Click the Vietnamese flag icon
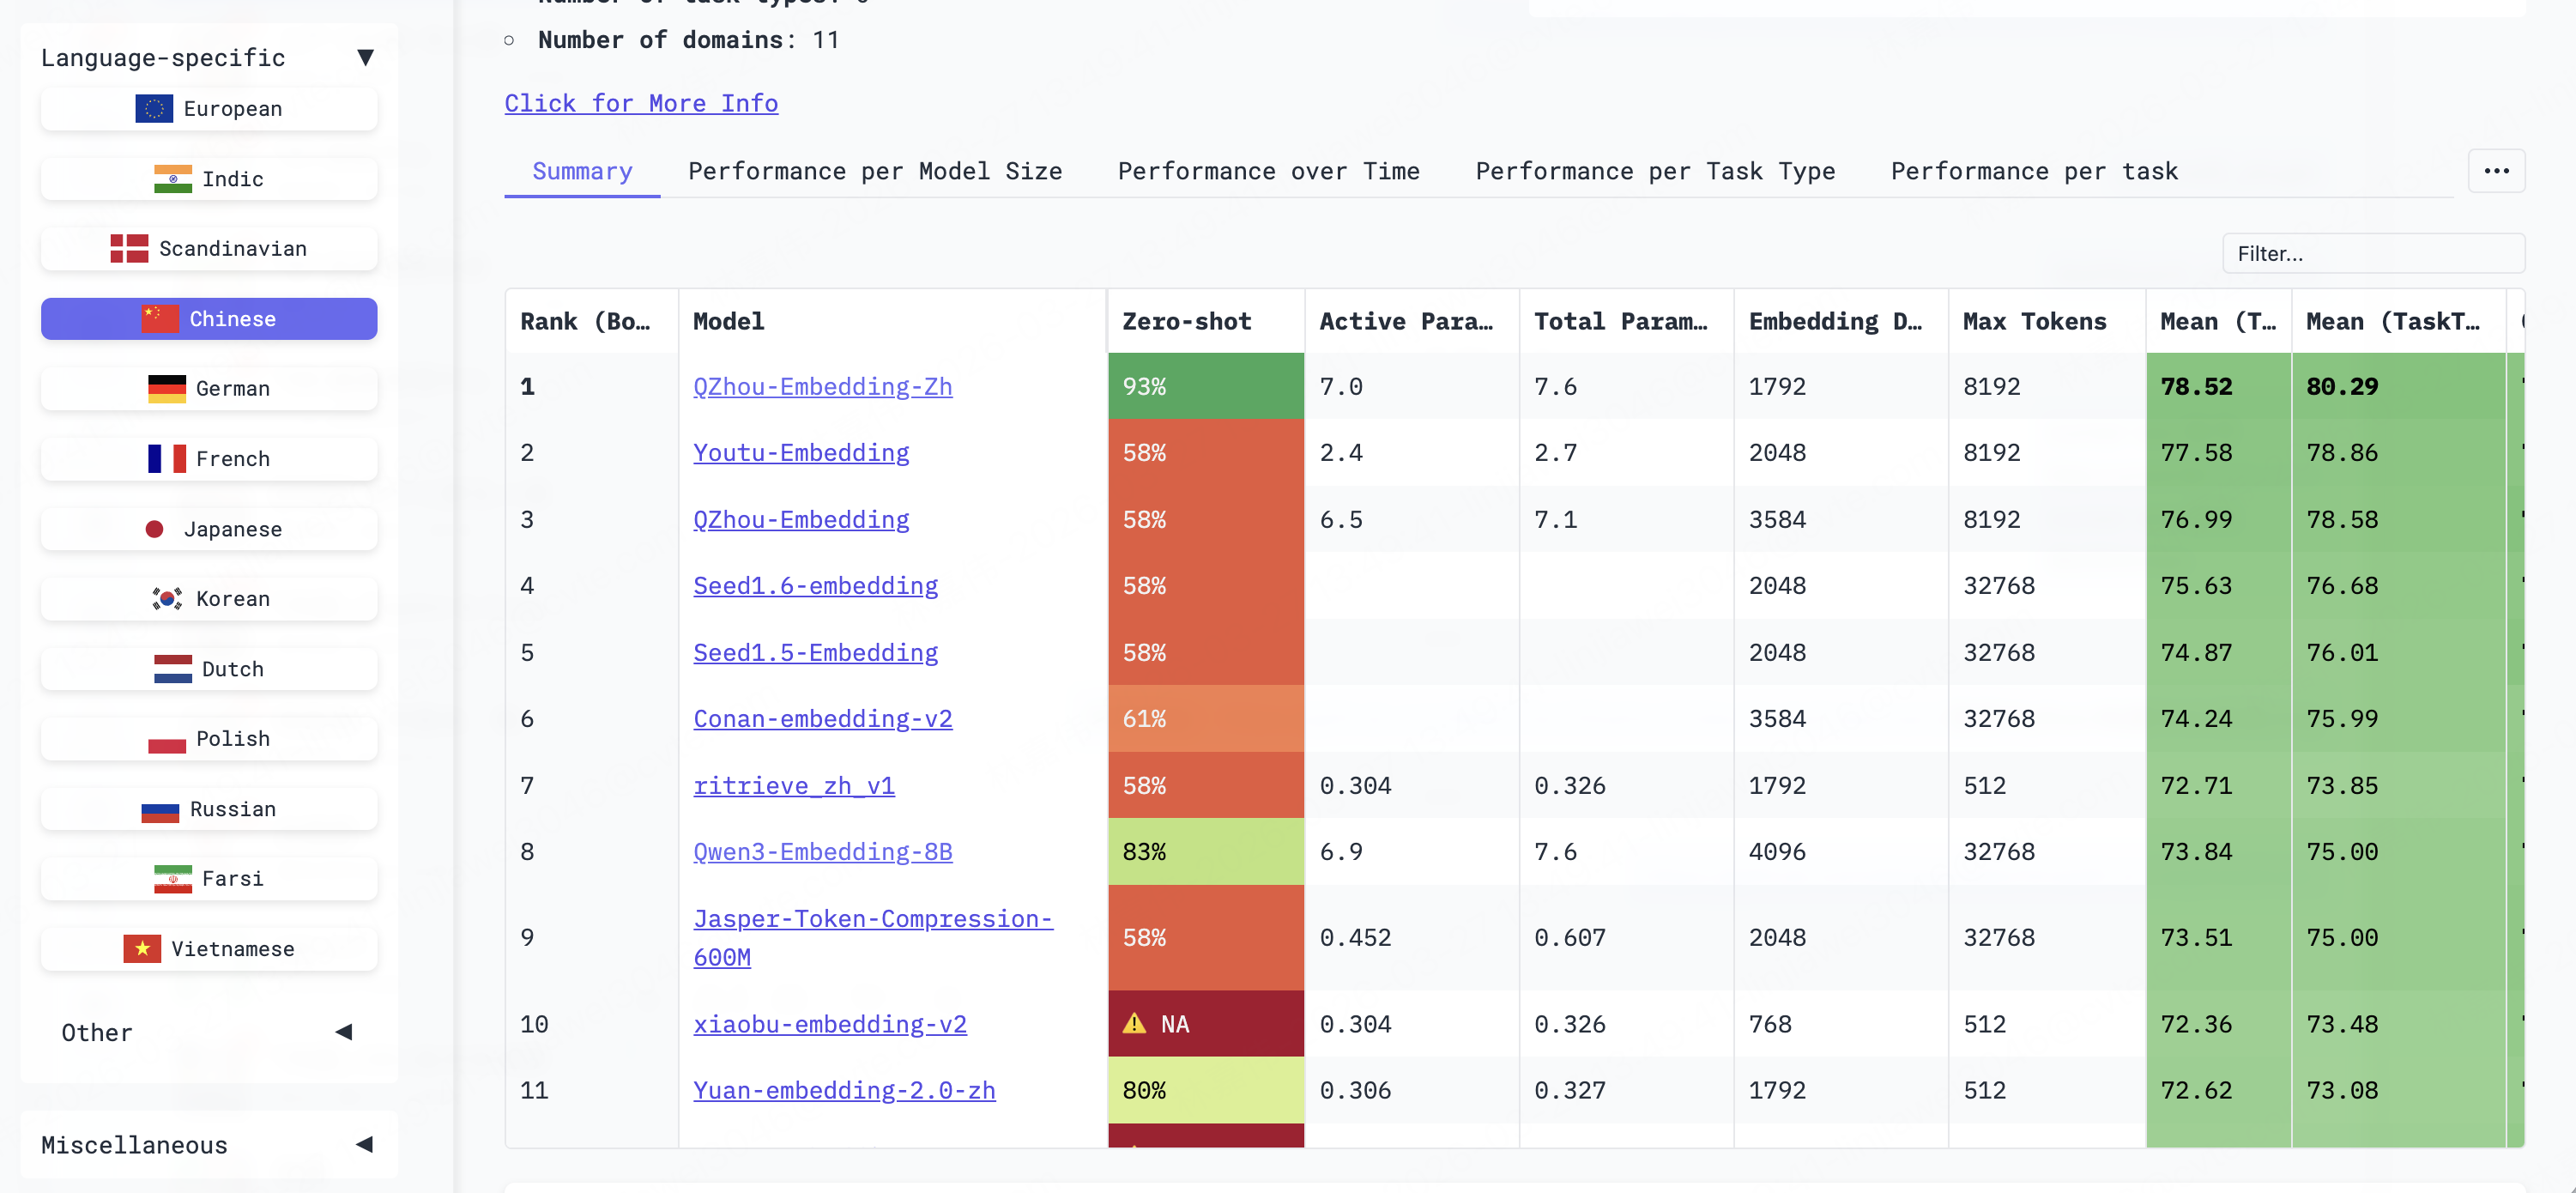 [142, 949]
